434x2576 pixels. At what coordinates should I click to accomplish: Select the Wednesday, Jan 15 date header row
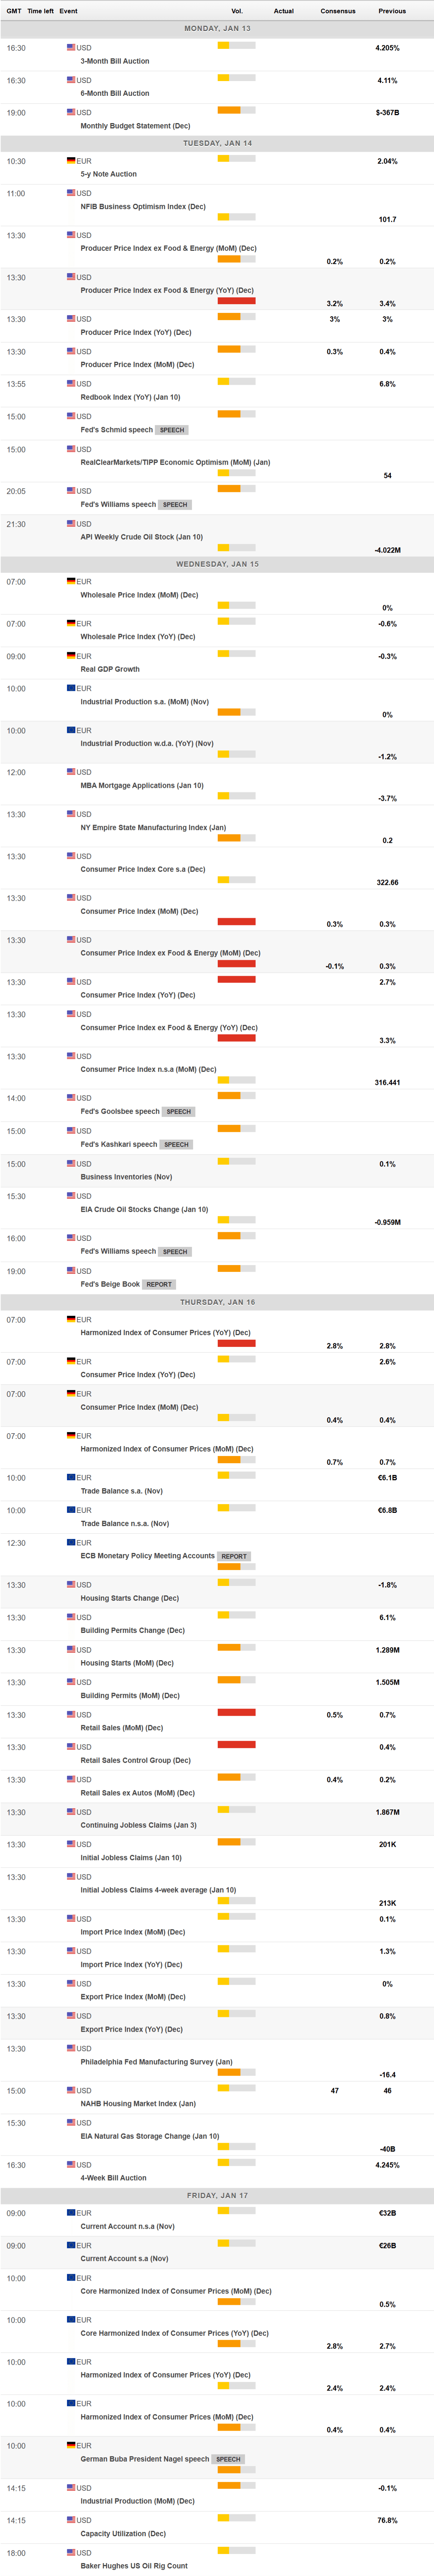coord(217,564)
